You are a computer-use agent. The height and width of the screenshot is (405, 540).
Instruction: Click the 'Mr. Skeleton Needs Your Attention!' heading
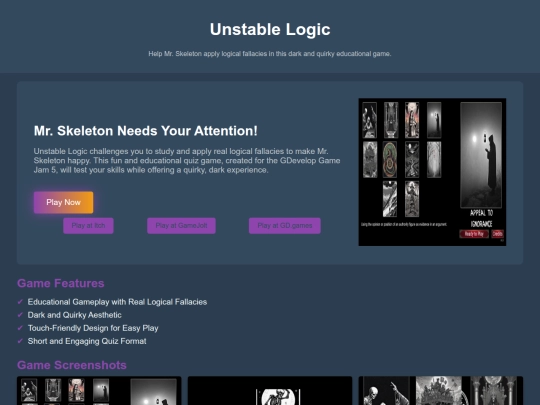pyautogui.click(x=146, y=131)
